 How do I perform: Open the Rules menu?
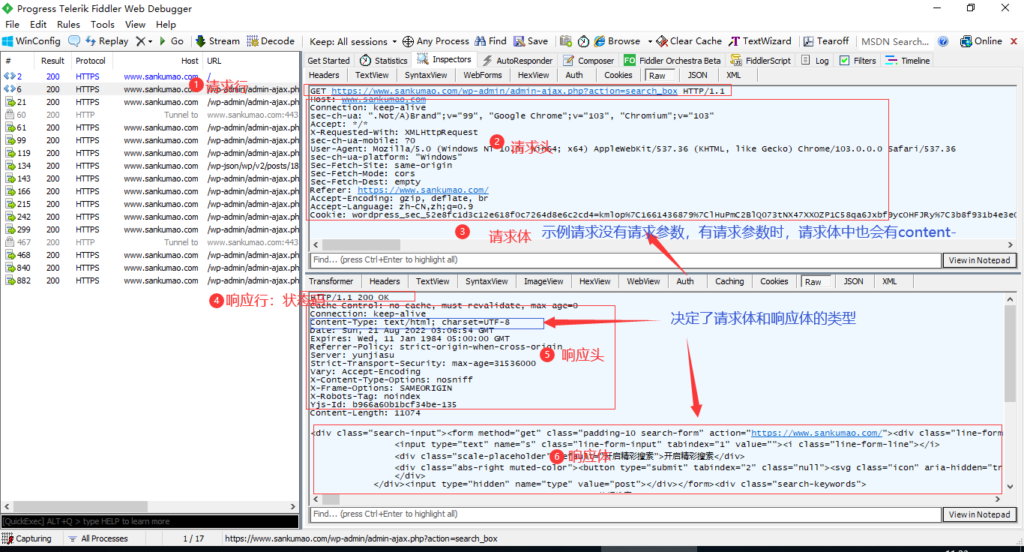pos(68,24)
